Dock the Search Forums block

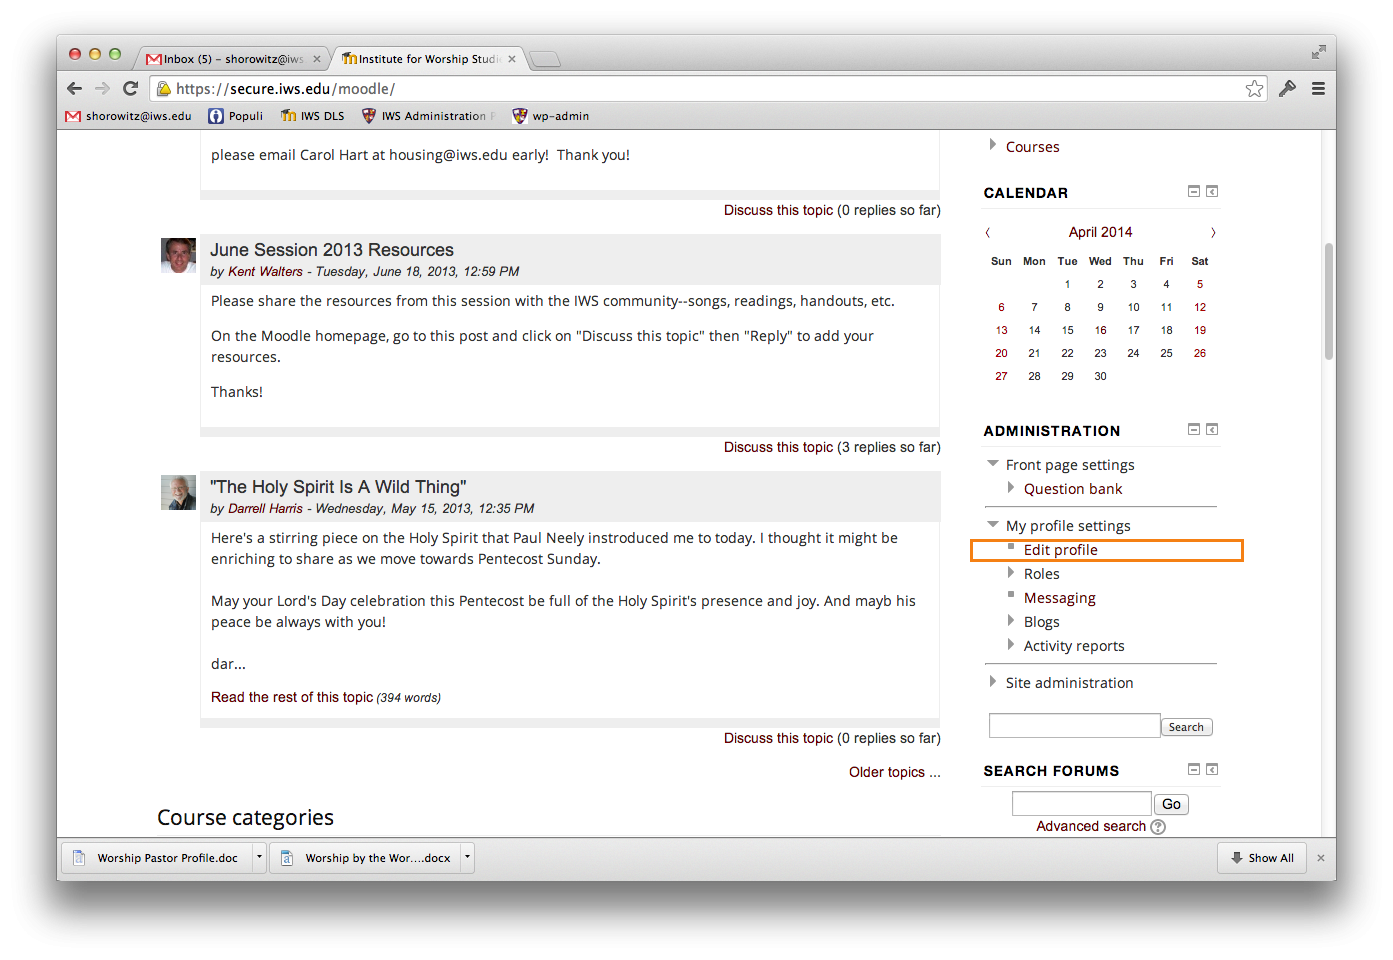click(1212, 769)
